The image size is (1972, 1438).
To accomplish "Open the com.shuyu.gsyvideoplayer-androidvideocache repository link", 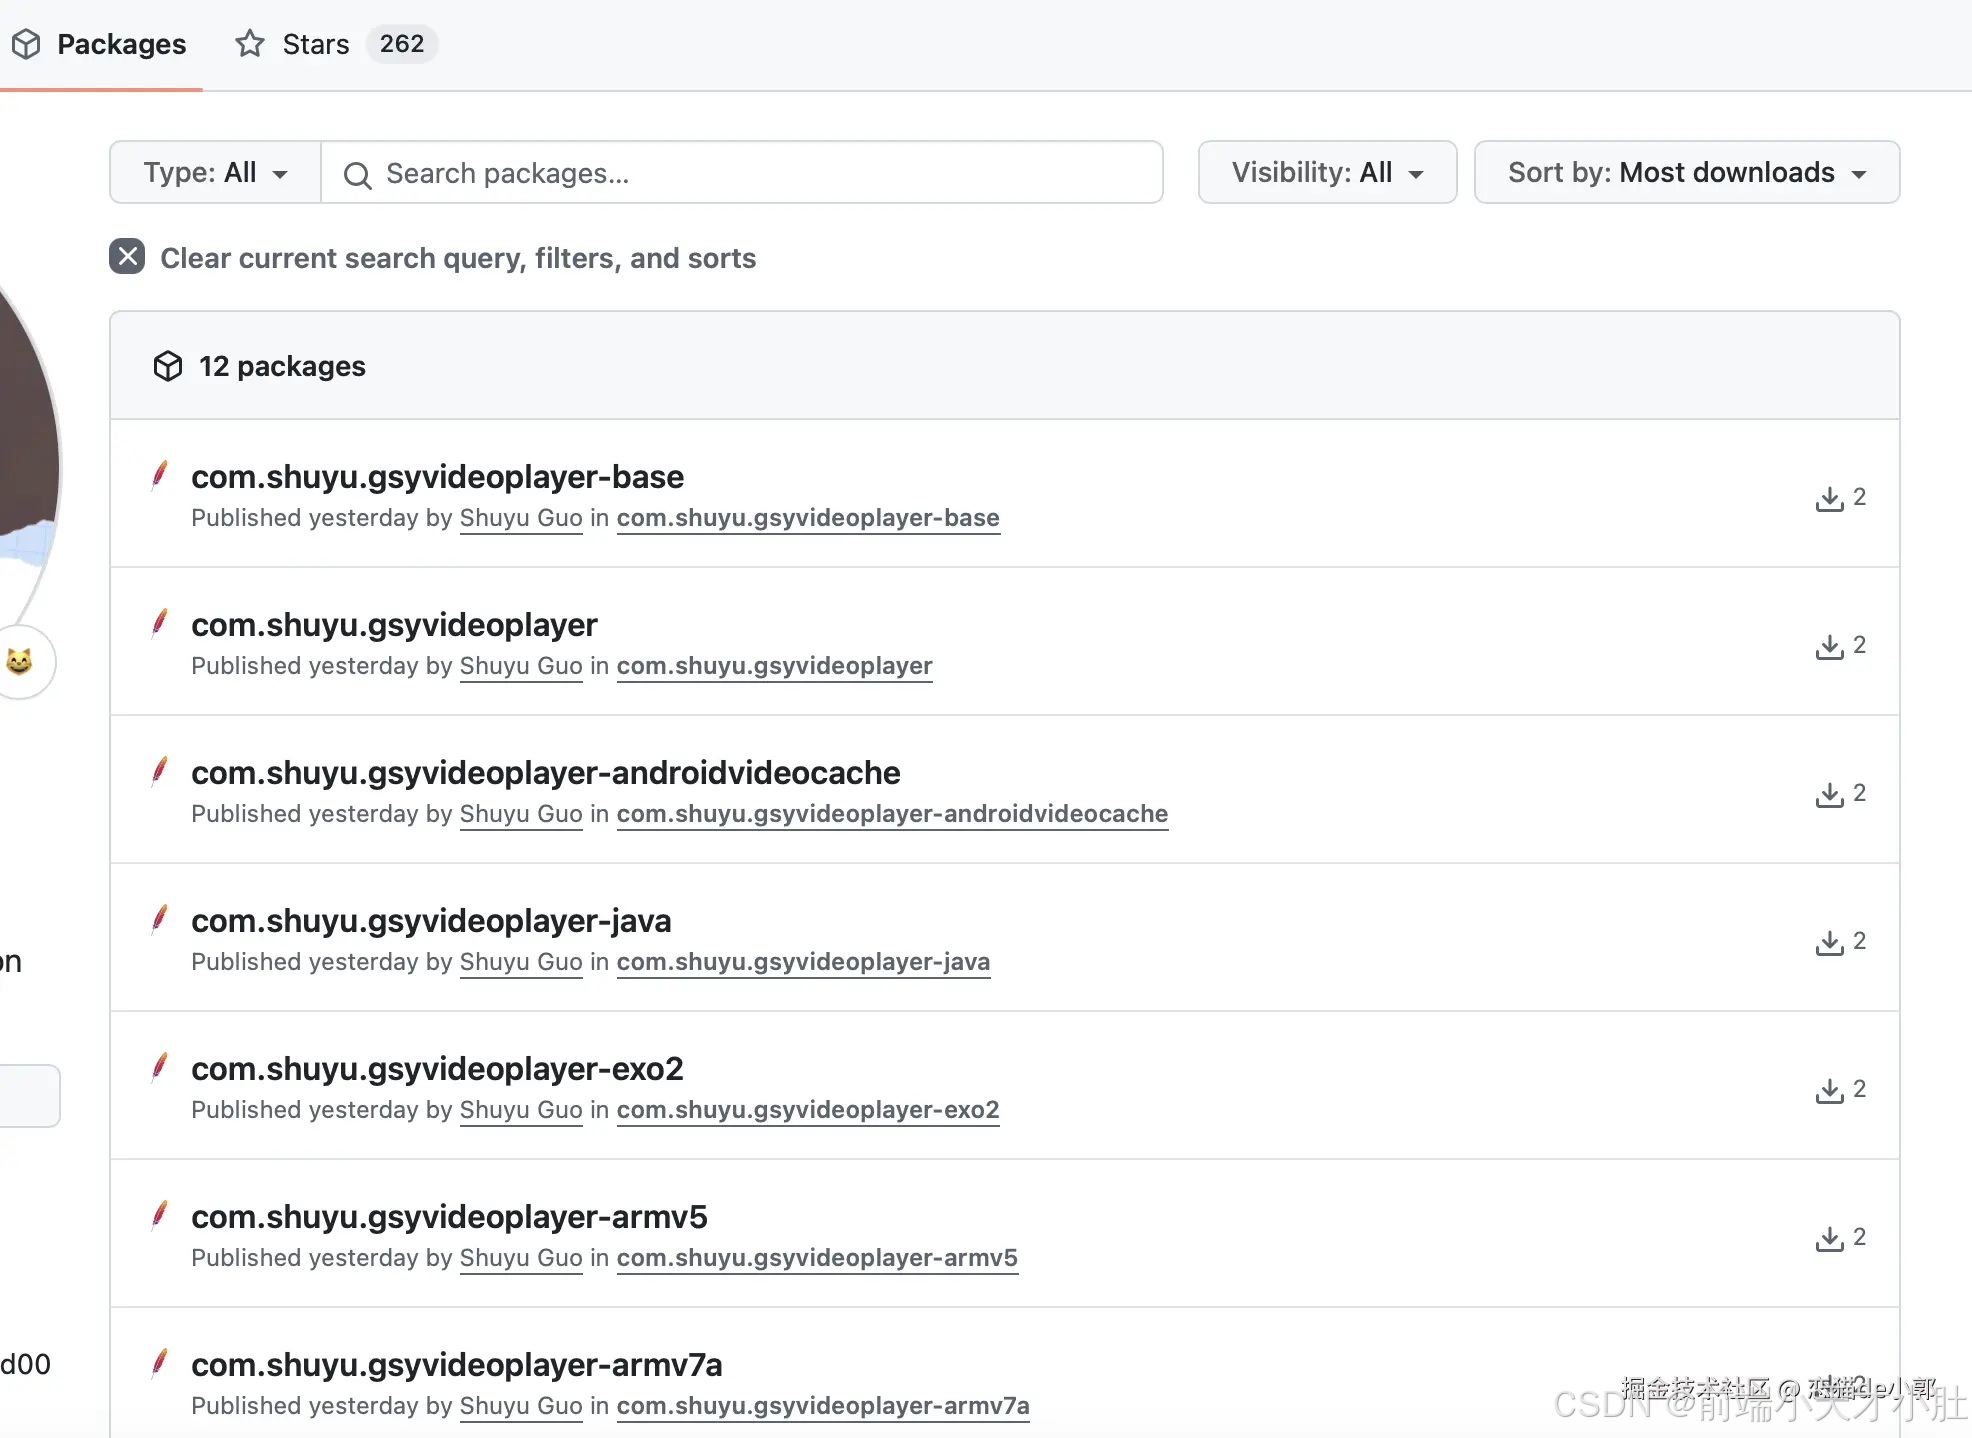I will 893,814.
